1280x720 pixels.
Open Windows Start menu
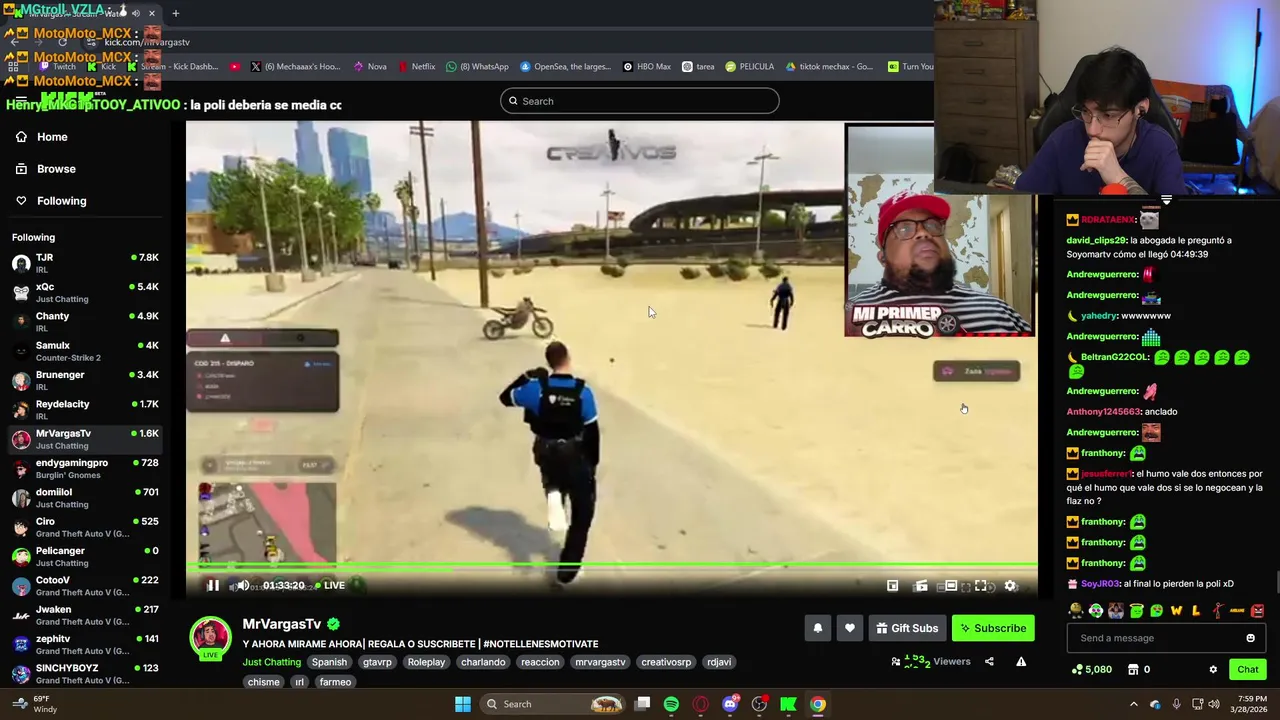463,704
